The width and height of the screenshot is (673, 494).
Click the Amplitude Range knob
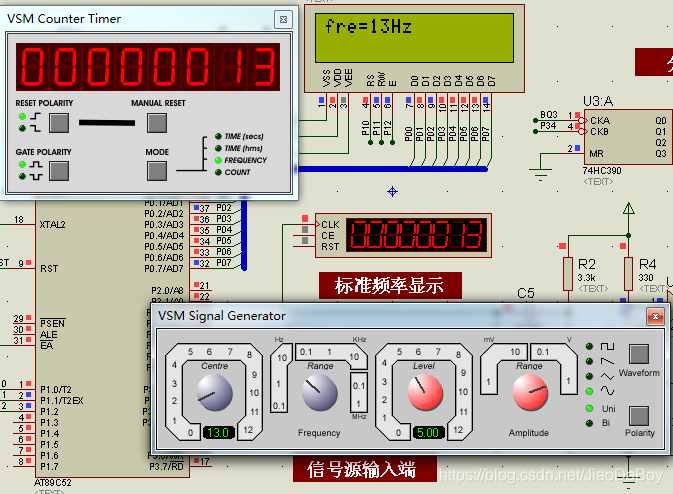tap(530, 396)
